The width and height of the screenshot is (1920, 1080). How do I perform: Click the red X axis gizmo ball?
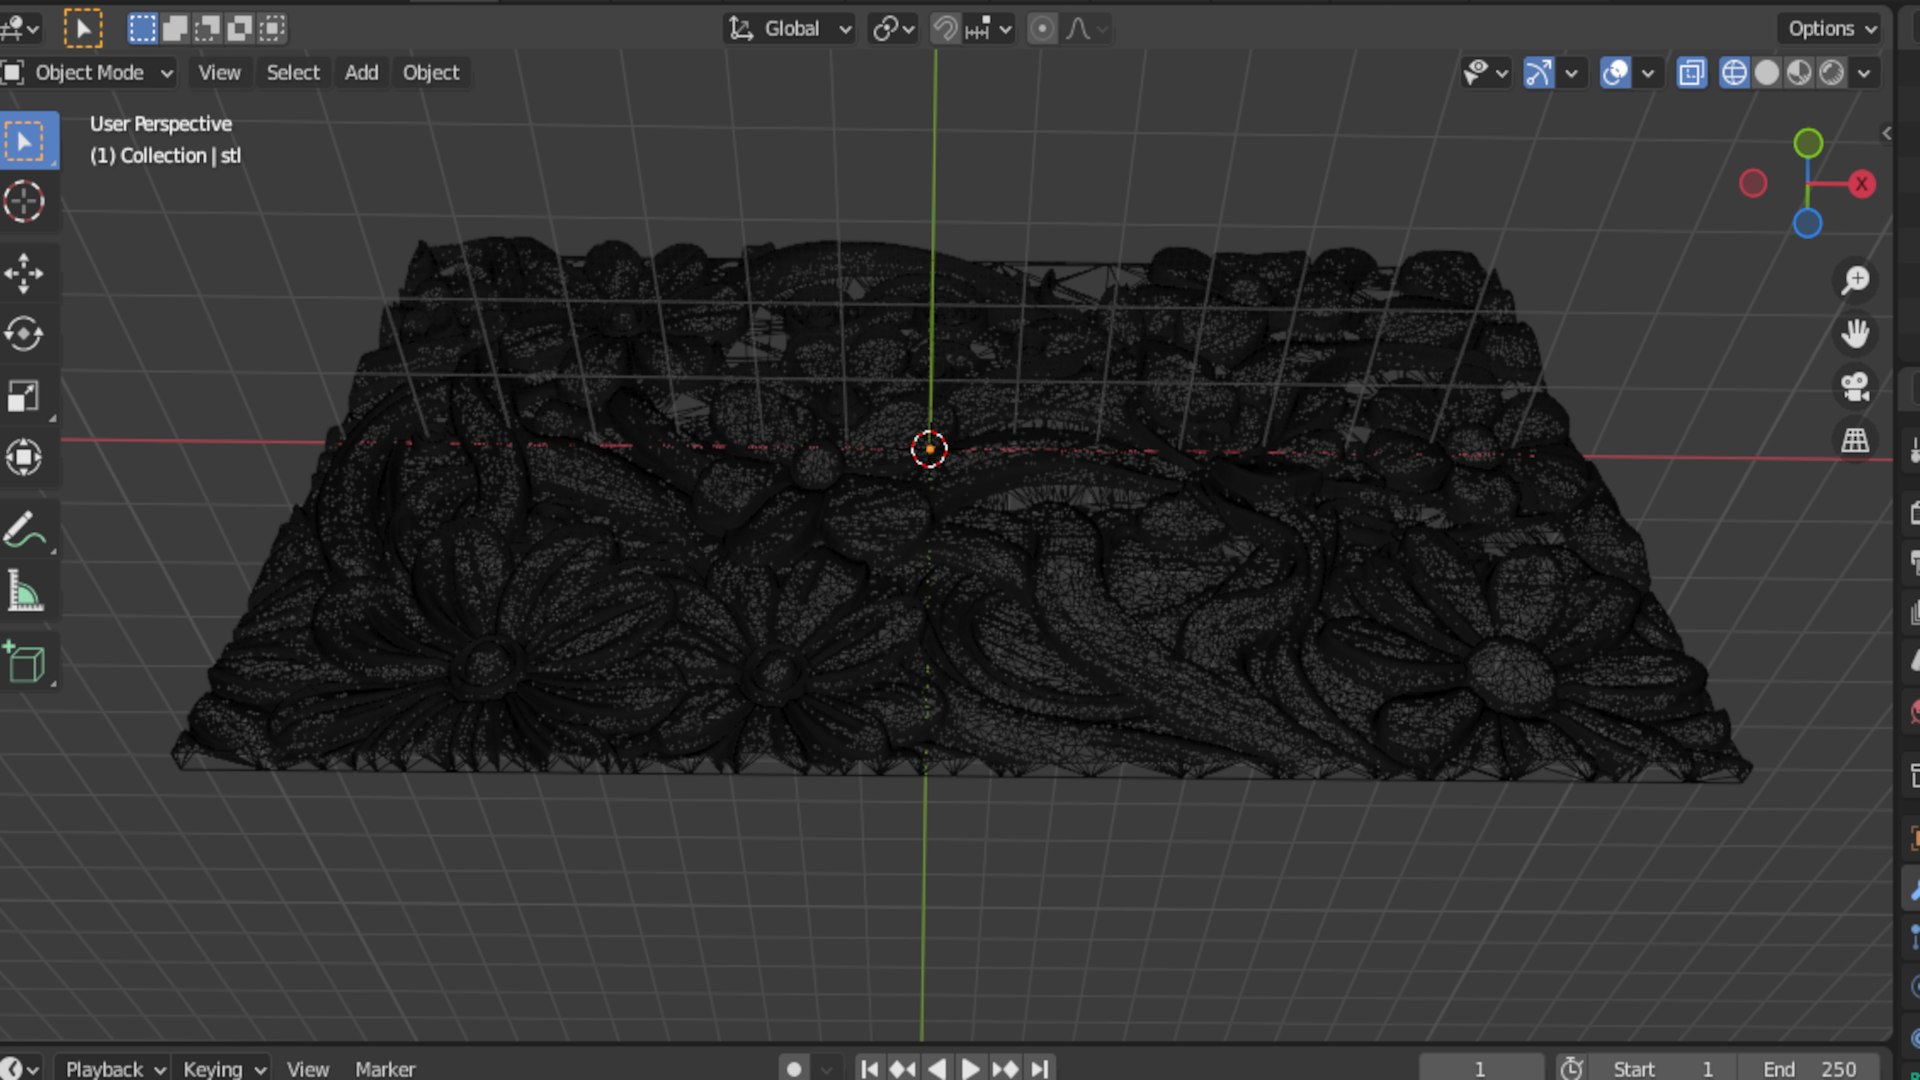pyautogui.click(x=1862, y=184)
